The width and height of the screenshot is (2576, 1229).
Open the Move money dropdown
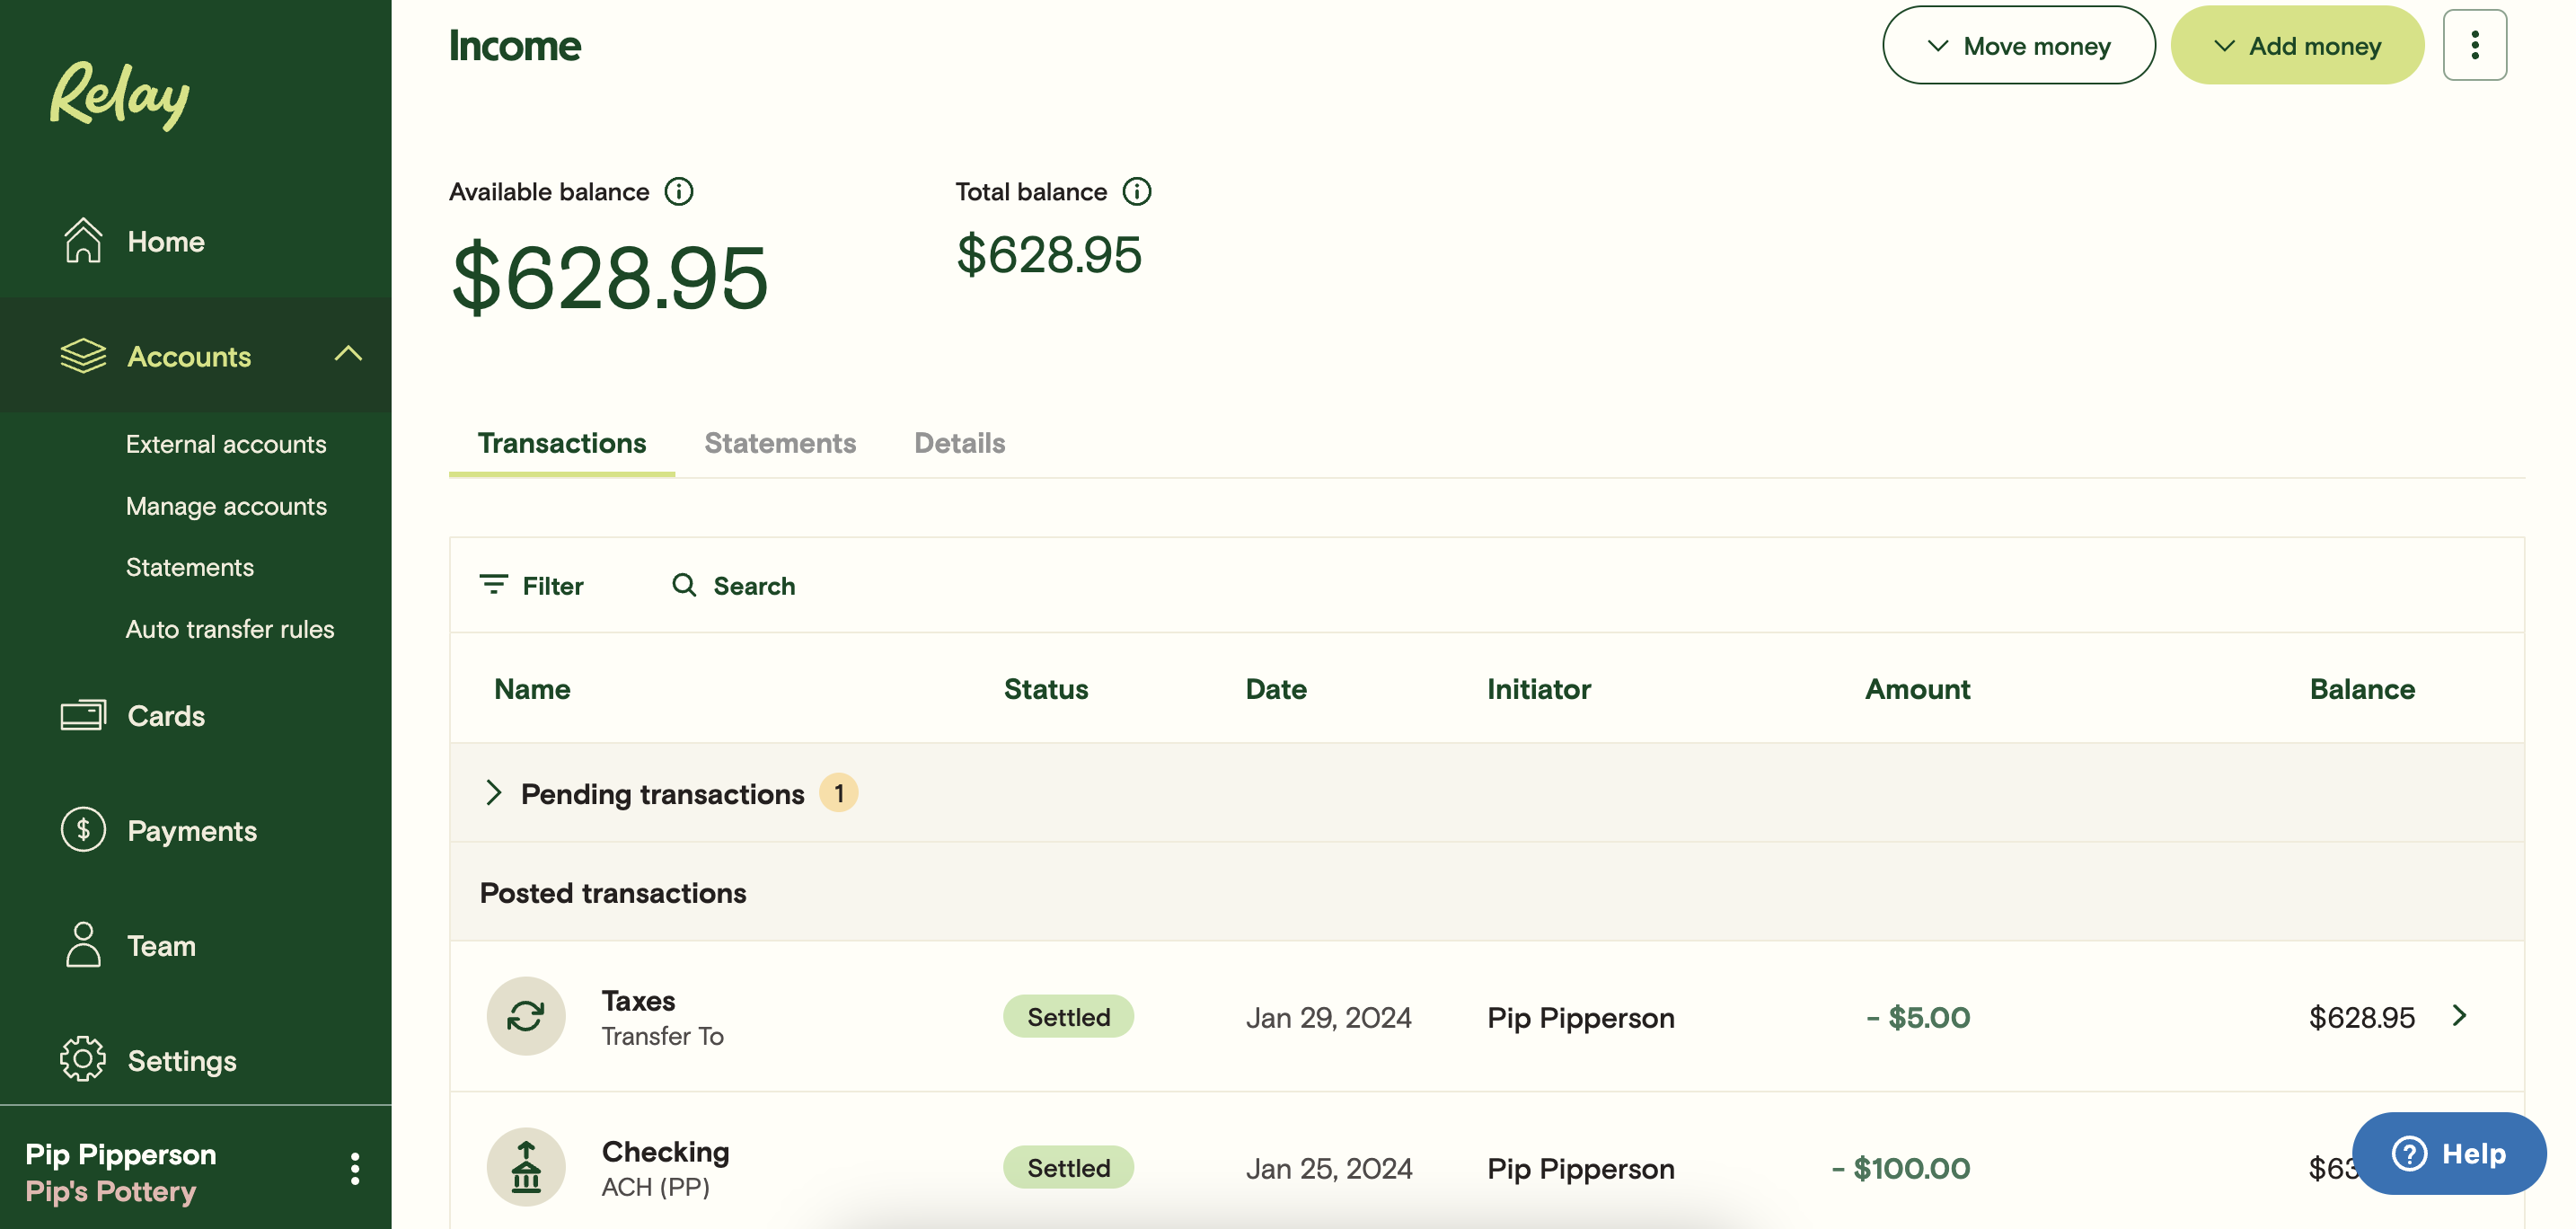(x=2018, y=46)
